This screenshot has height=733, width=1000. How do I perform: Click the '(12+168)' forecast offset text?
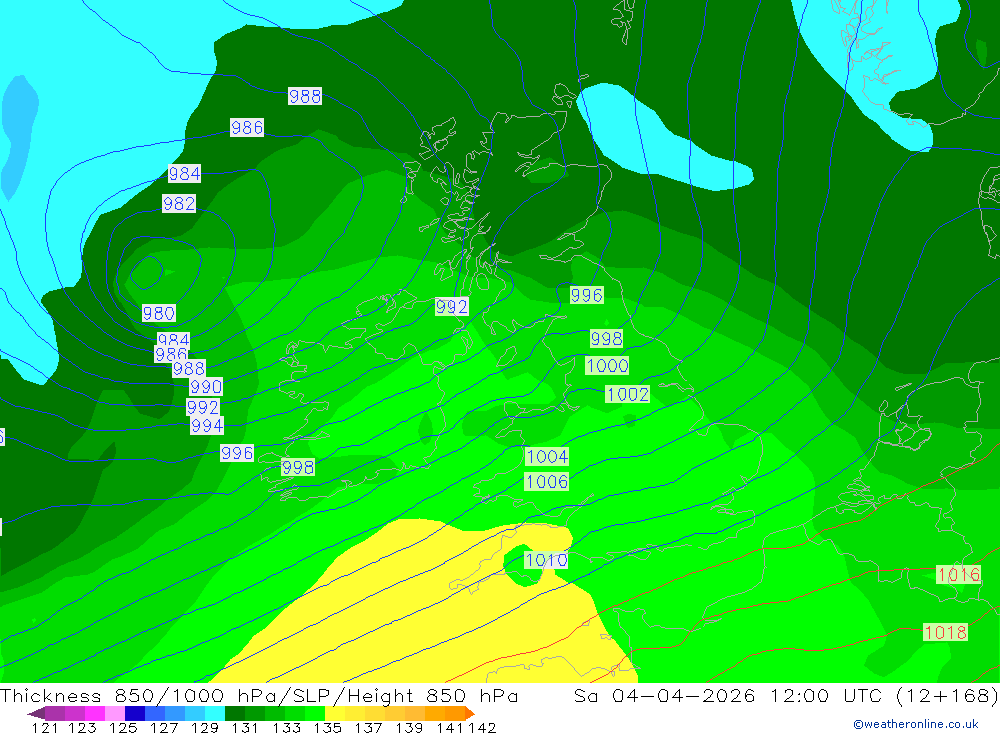pos(947,695)
